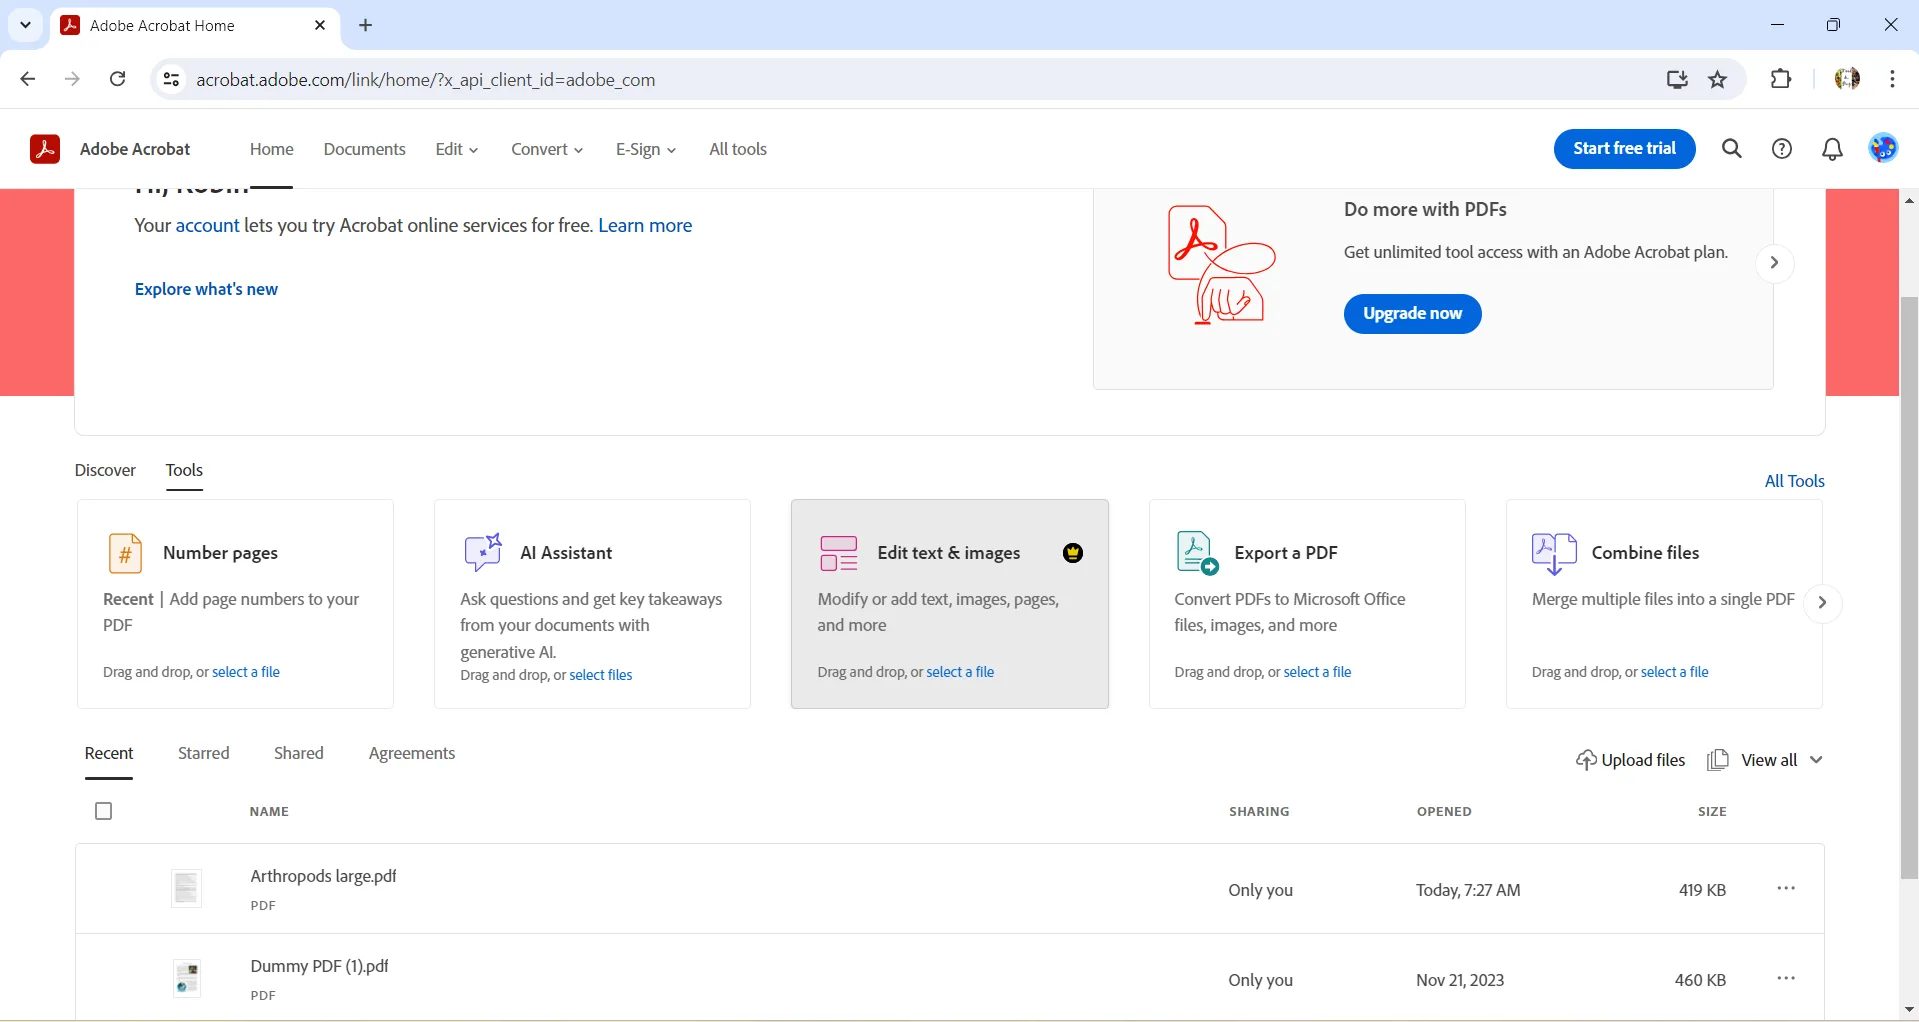Click the Upgrade now button
1919x1022 pixels.
click(1412, 314)
